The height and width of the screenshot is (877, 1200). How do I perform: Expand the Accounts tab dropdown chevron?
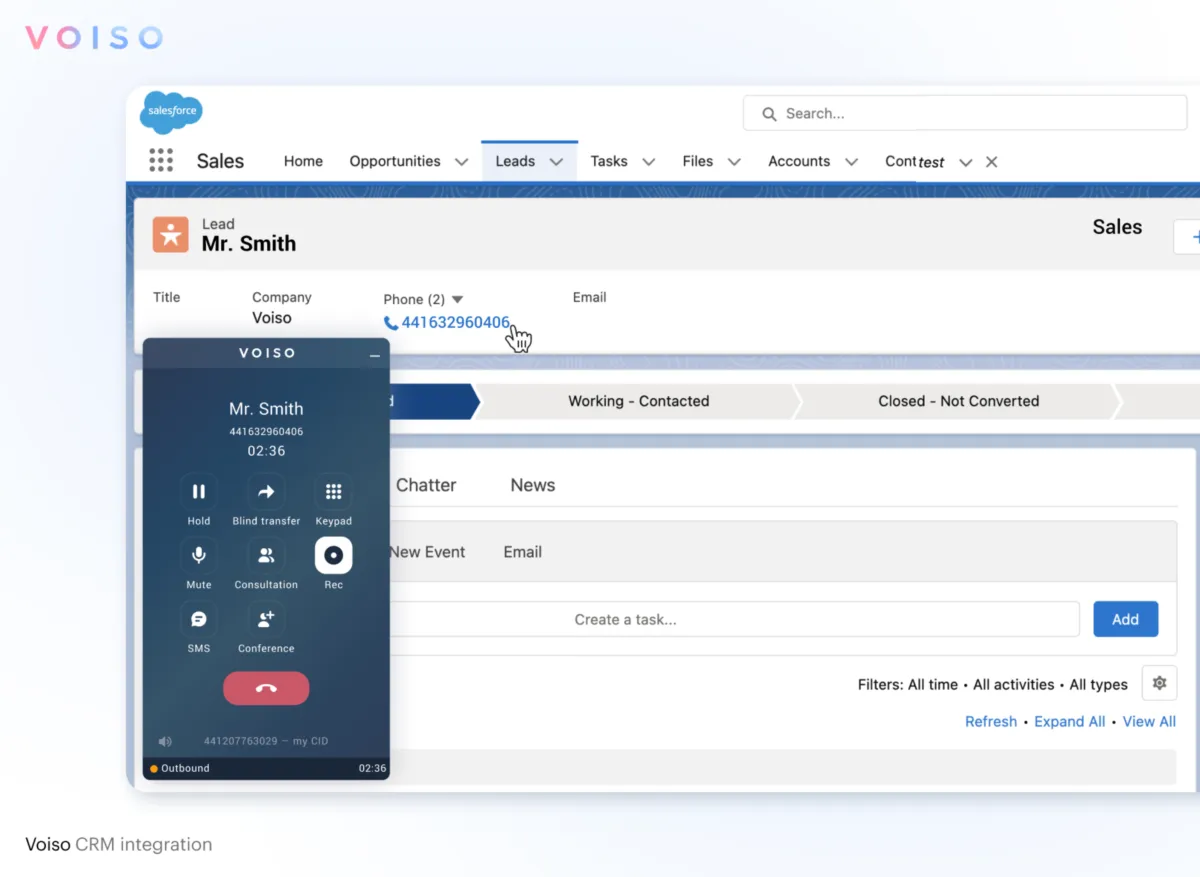(x=851, y=162)
